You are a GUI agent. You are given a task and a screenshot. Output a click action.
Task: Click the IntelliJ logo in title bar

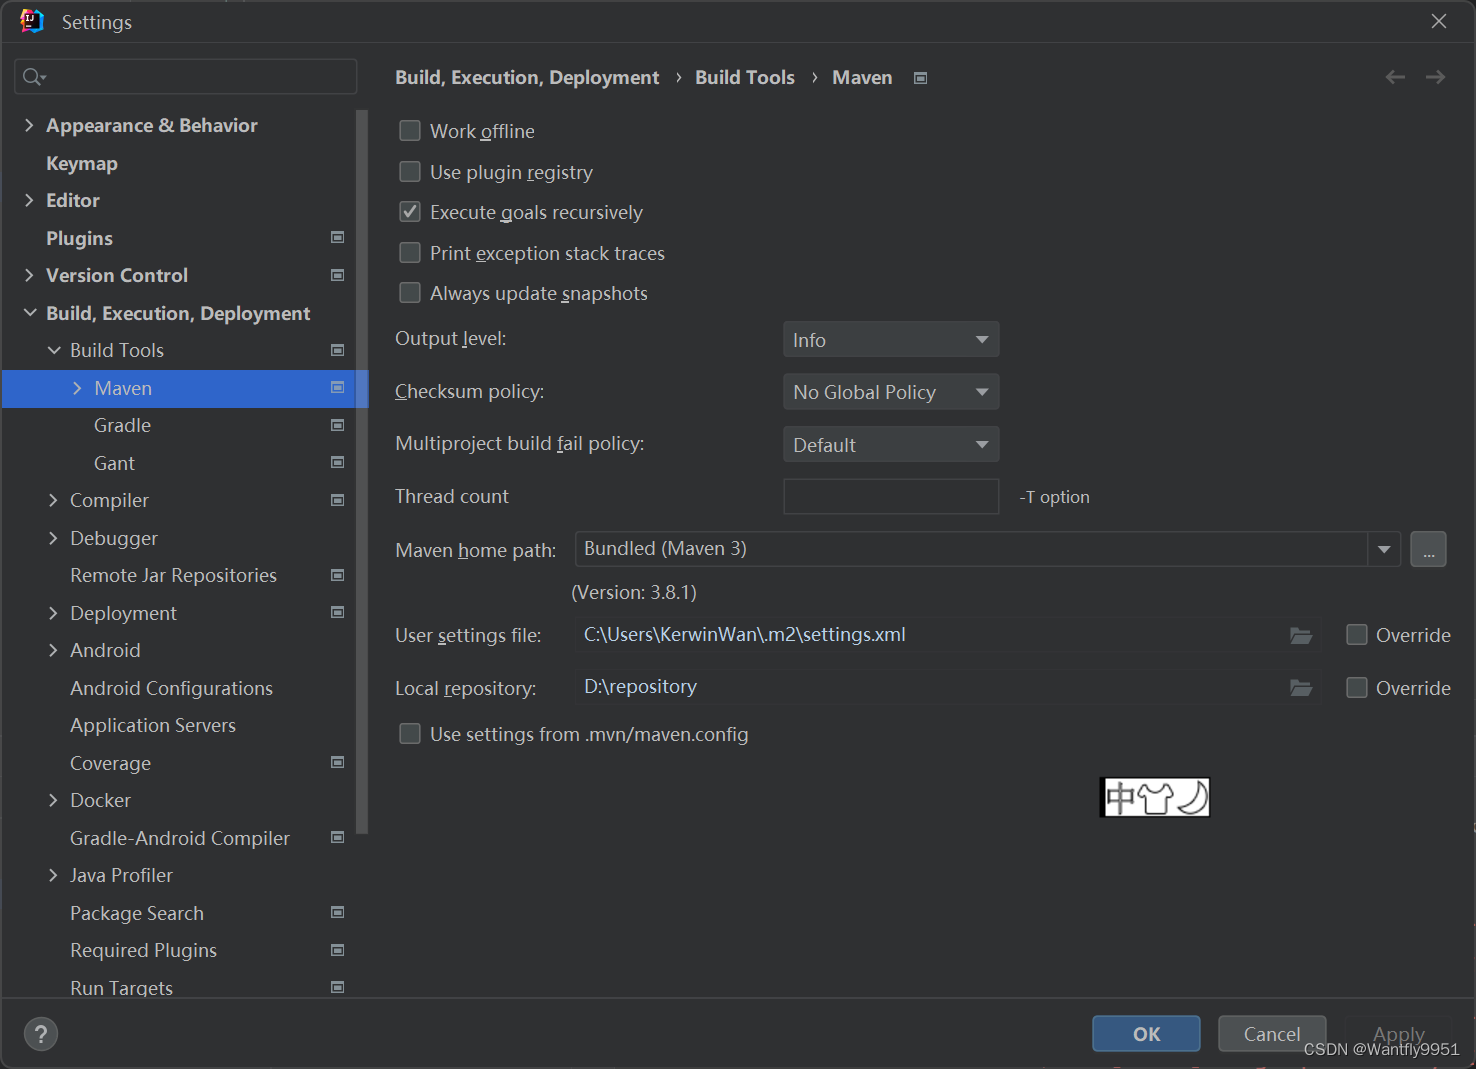[32, 21]
